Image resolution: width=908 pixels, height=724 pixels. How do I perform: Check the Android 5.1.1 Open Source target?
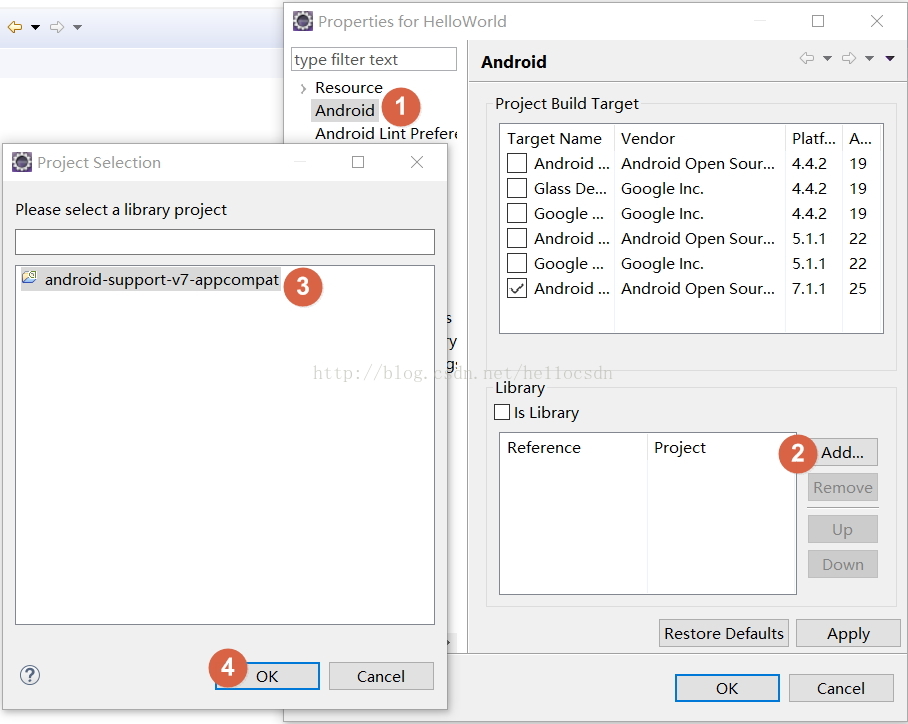point(517,238)
